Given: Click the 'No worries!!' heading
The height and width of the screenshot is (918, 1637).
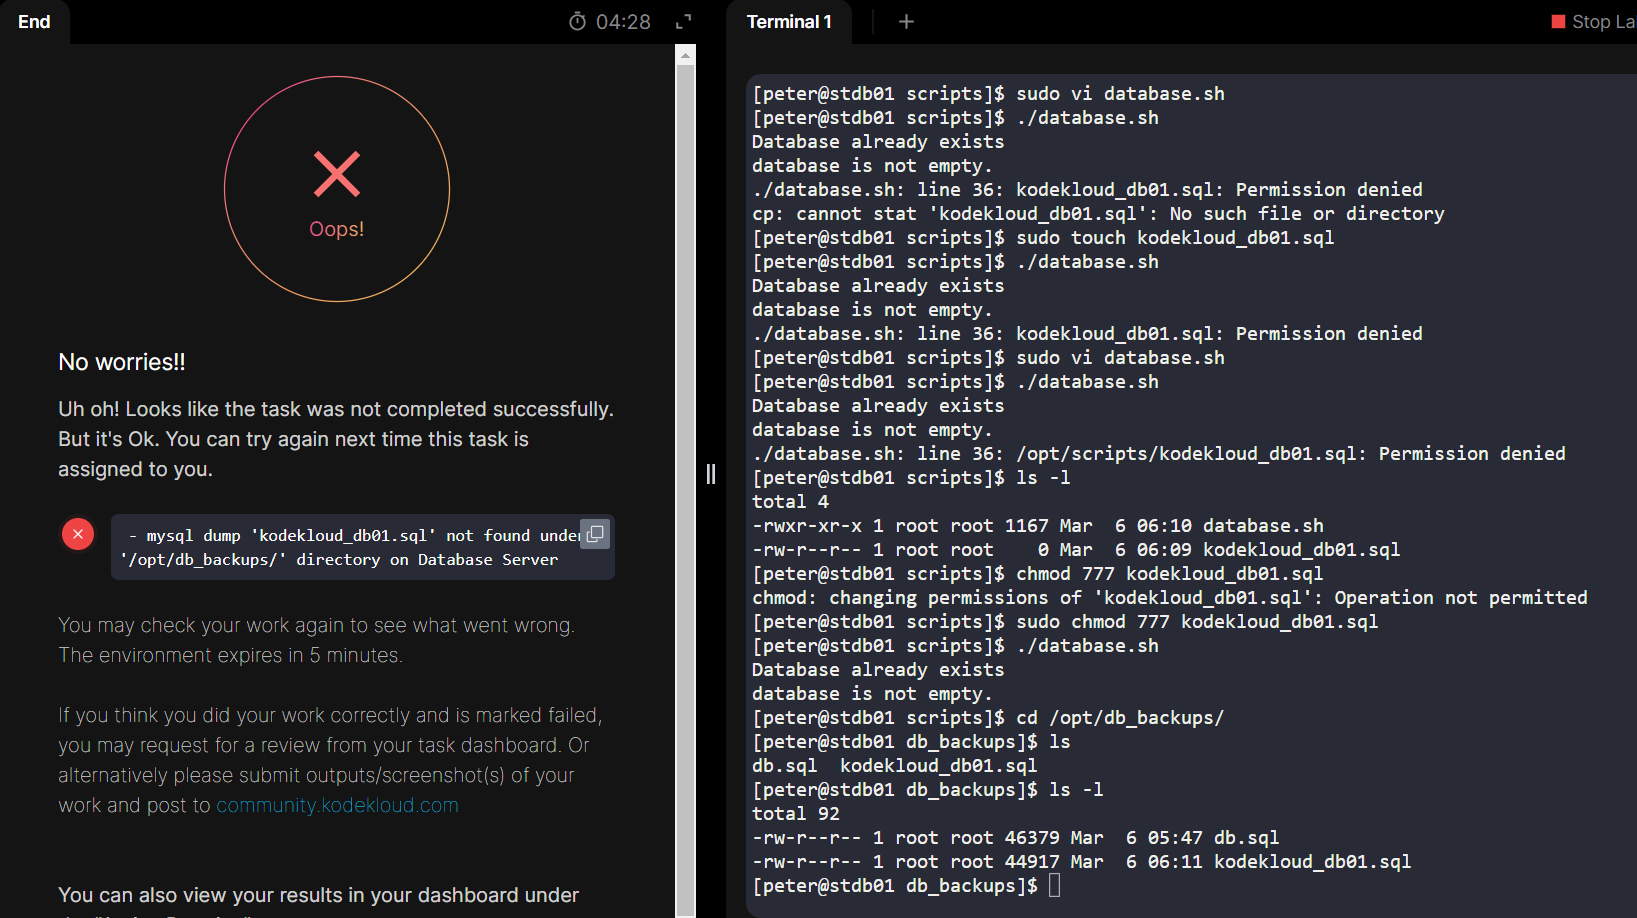Looking at the screenshot, I should tap(122, 362).
